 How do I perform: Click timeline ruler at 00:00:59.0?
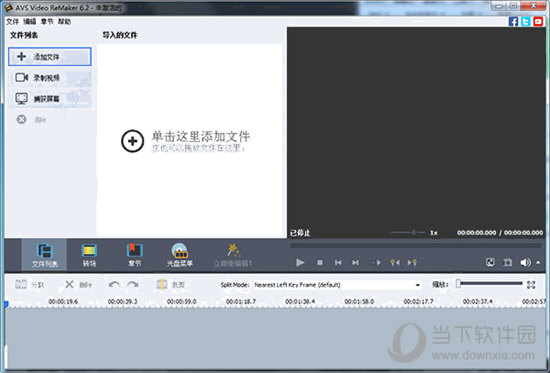pos(181,301)
